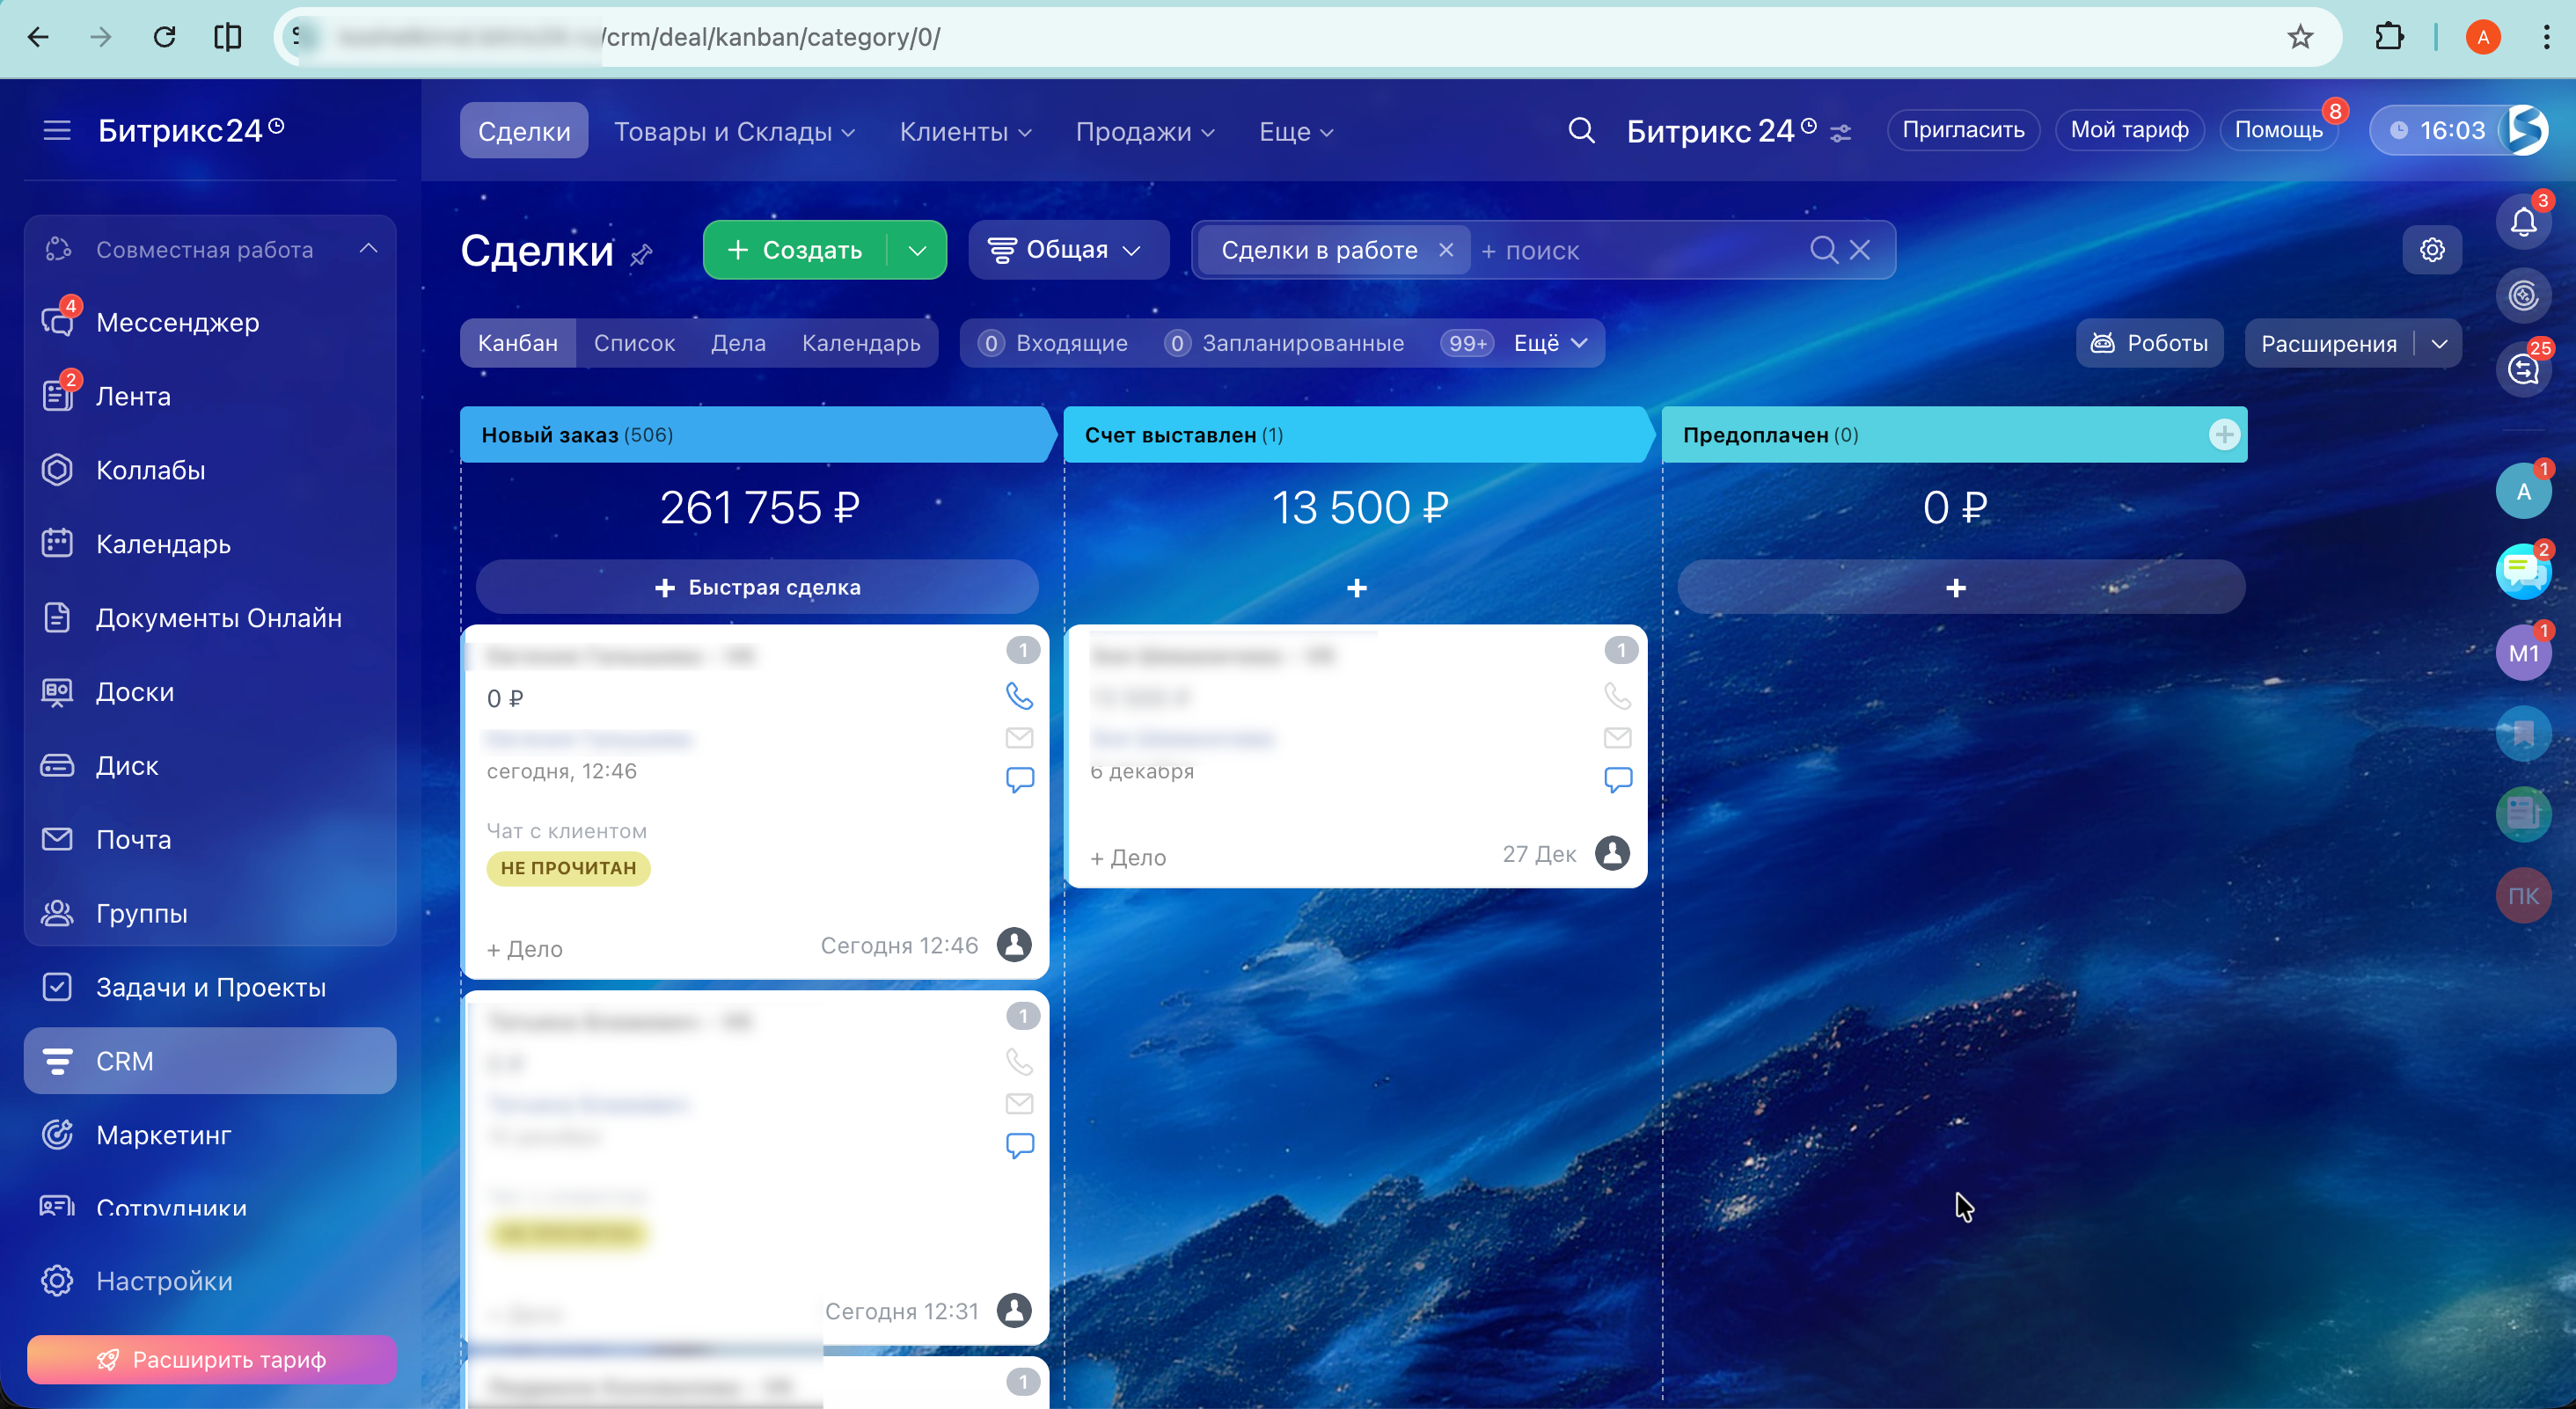Image resolution: width=2576 pixels, height=1409 pixels.
Task: Open kanban settings gear icon
Action: point(2431,250)
